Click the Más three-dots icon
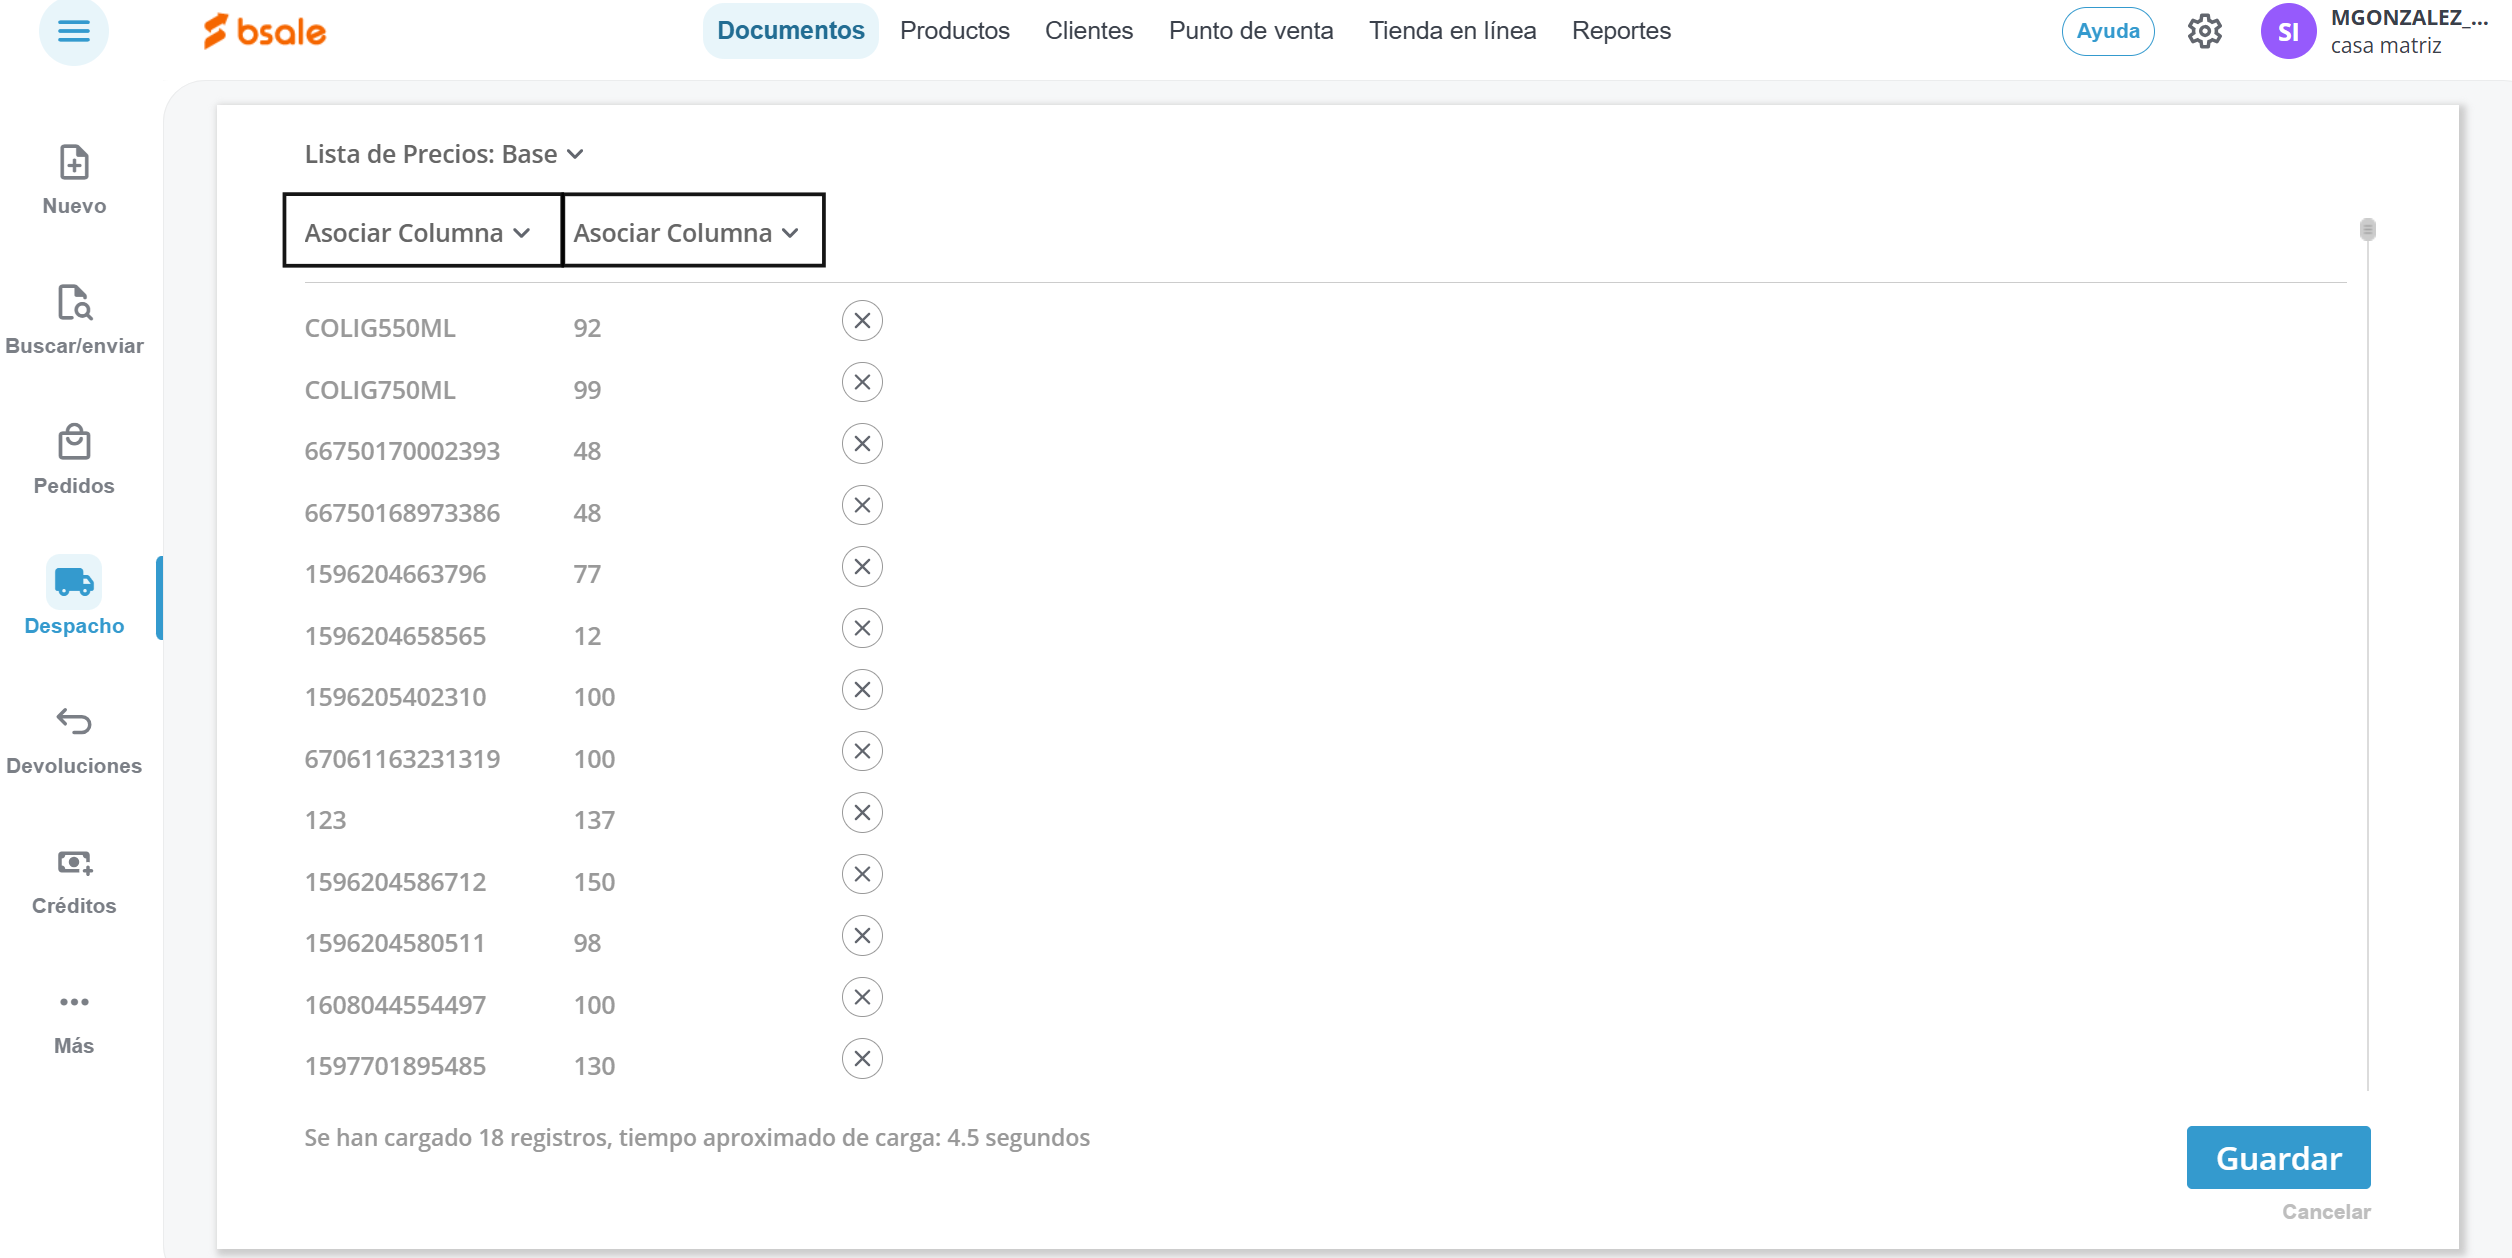Image resolution: width=2512 pixels, height=1258 pixels. (x=74, y=1002)
